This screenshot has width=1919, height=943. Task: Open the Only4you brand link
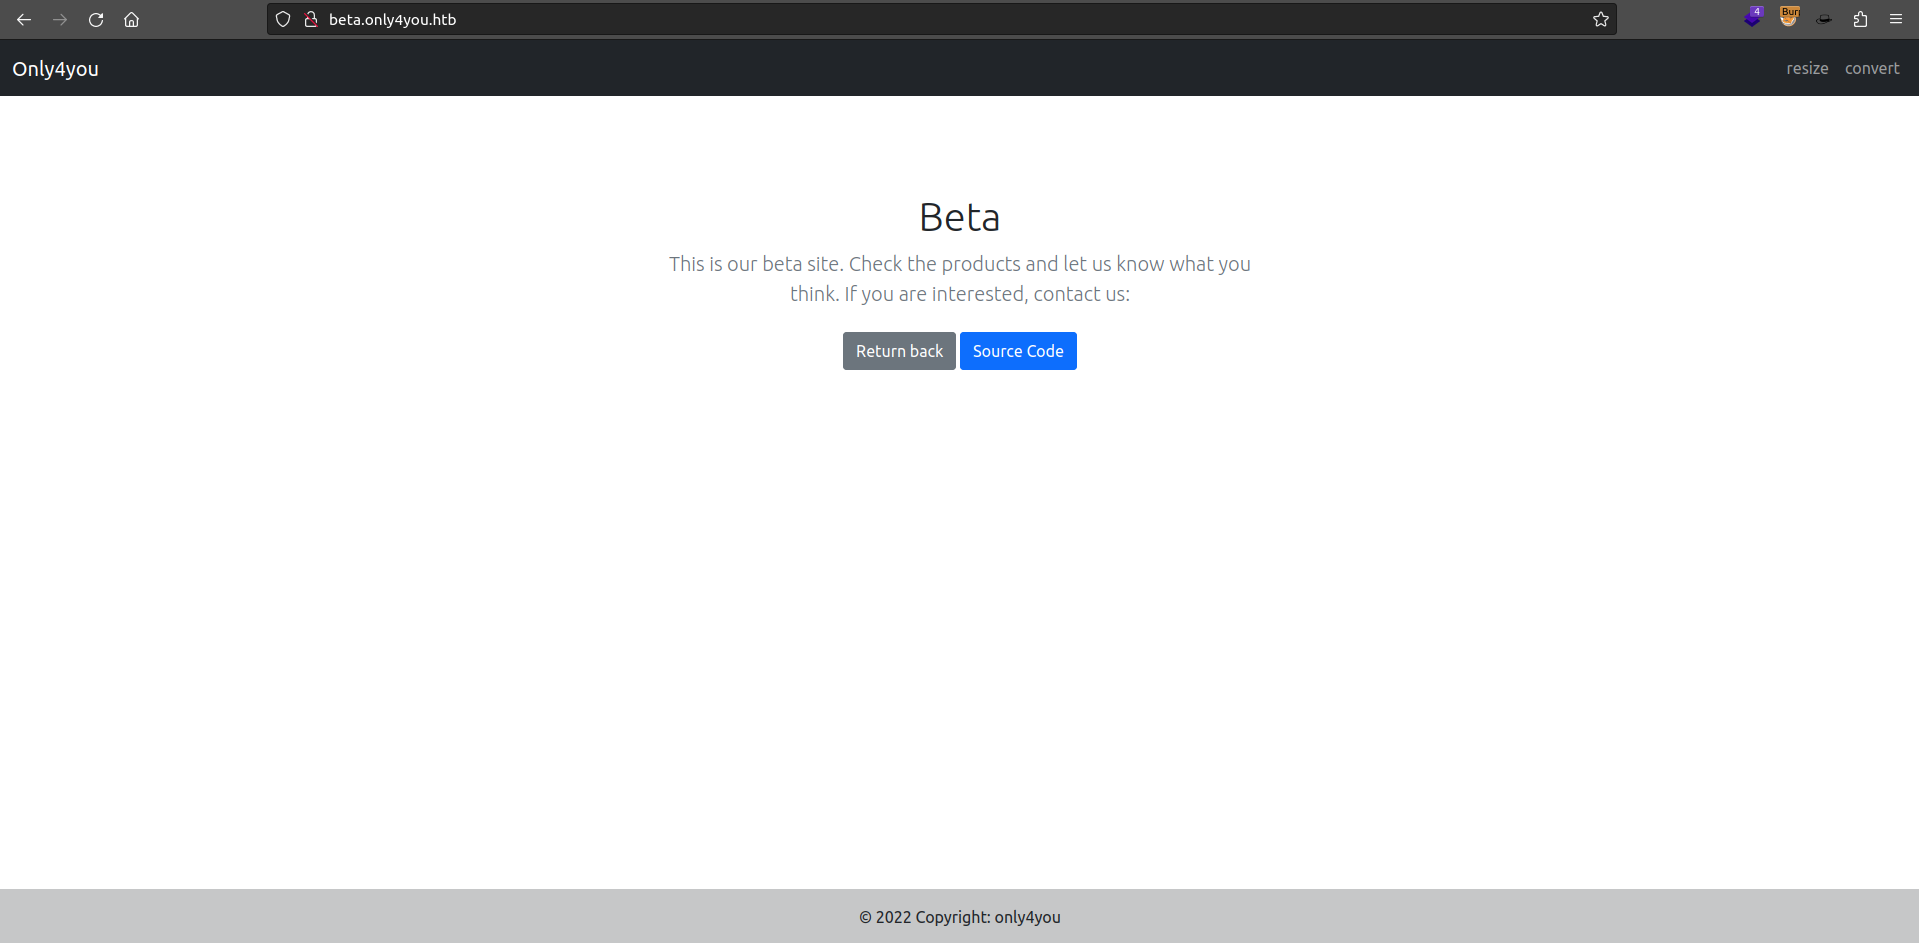click(x=55, y=69)
